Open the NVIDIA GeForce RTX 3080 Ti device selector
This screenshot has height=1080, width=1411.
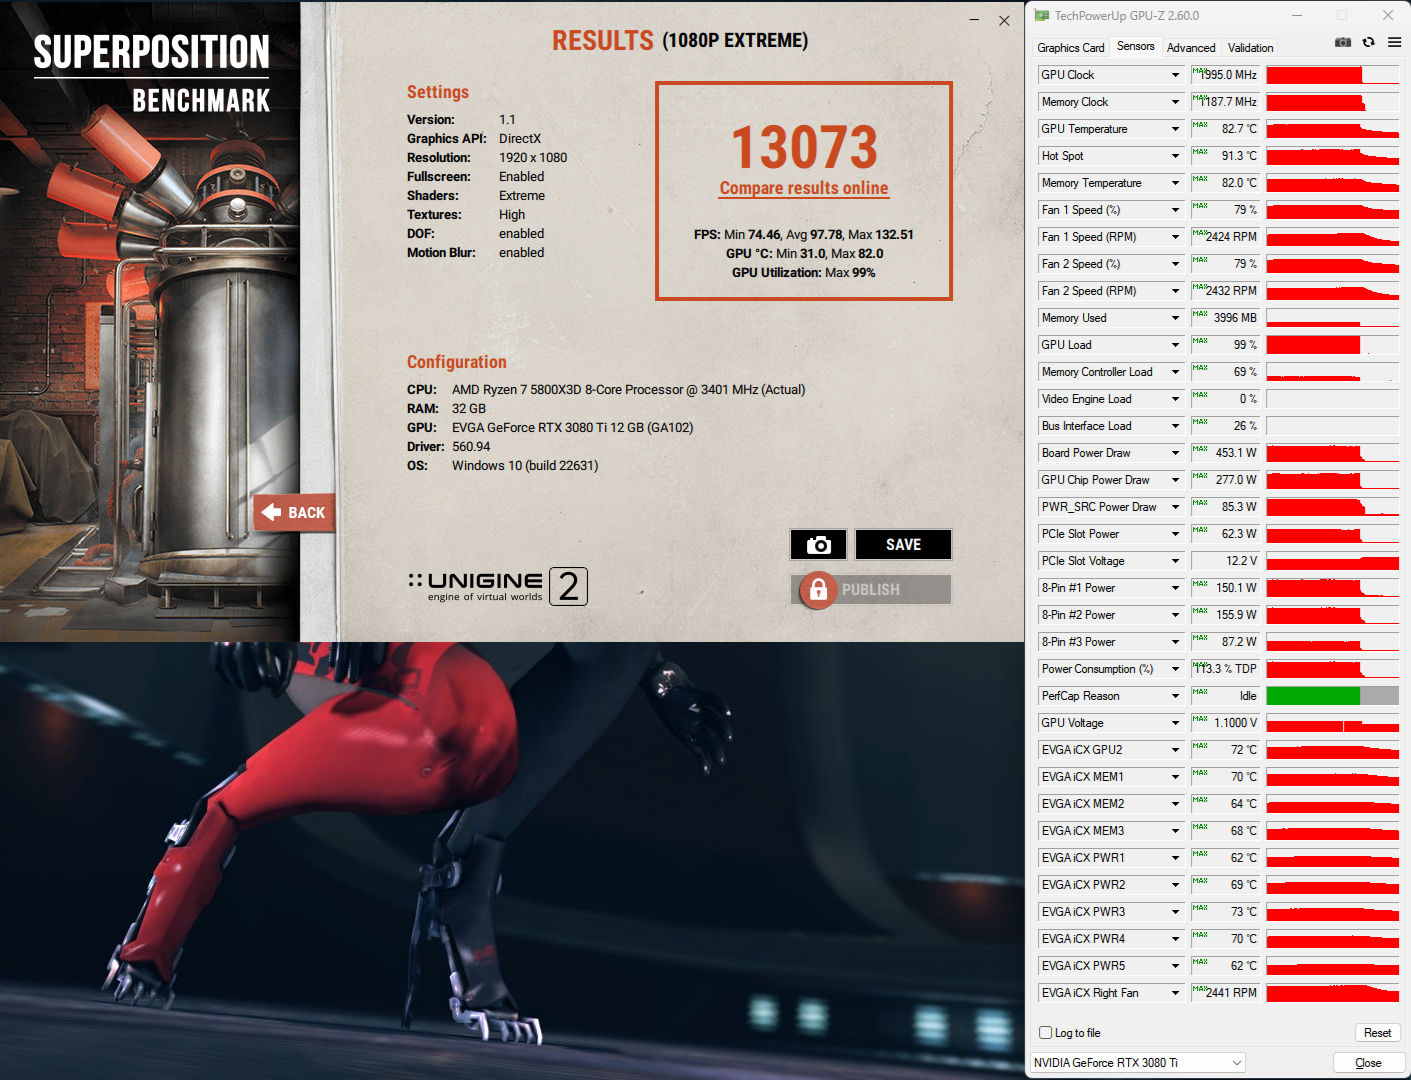tap(1138, 1063)
